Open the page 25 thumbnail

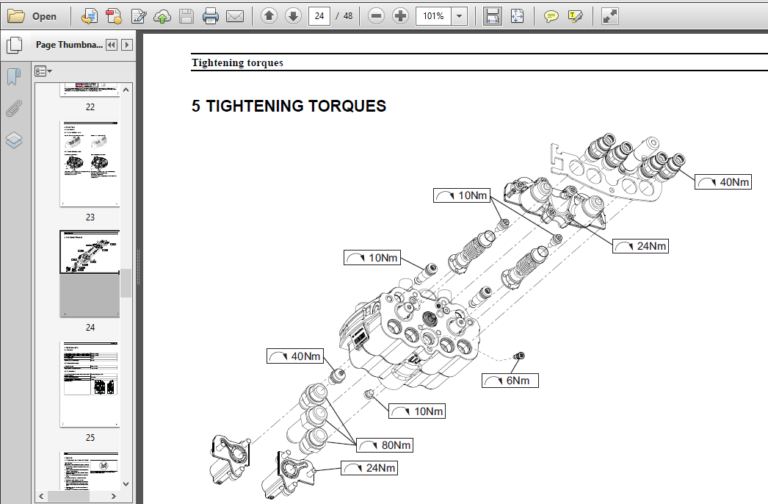pos(90,384)
